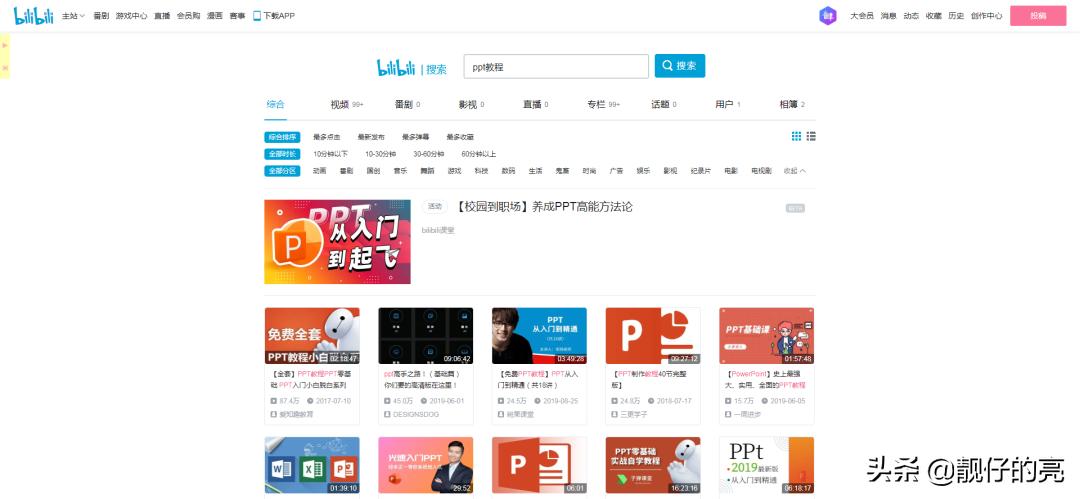Viewport: 1080px width, 499px height.
Task: Sort results by 最多弹幕
Action: click(415, 137)
